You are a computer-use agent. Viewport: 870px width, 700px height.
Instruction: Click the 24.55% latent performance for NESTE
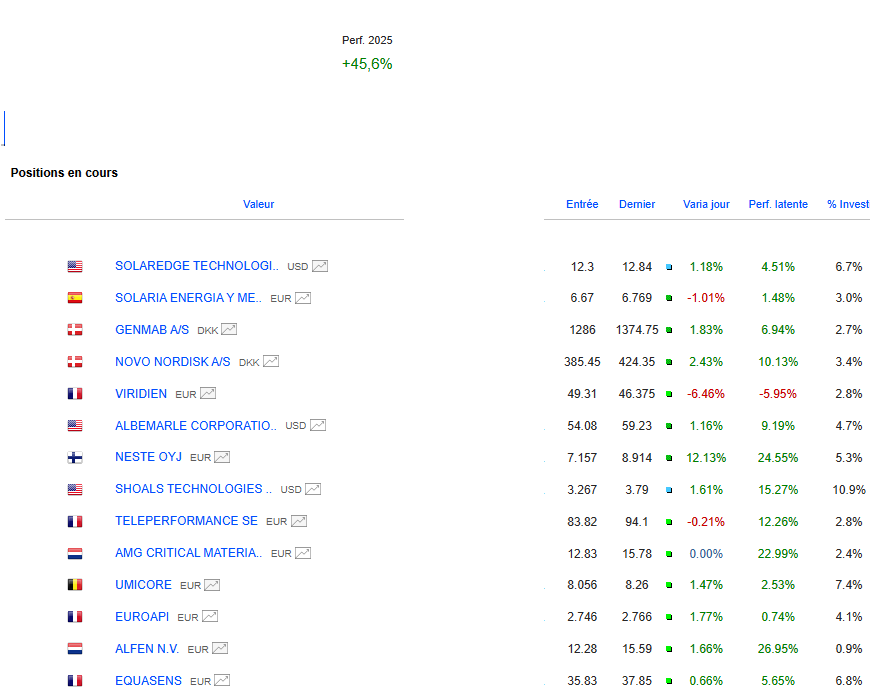(778, 458)
